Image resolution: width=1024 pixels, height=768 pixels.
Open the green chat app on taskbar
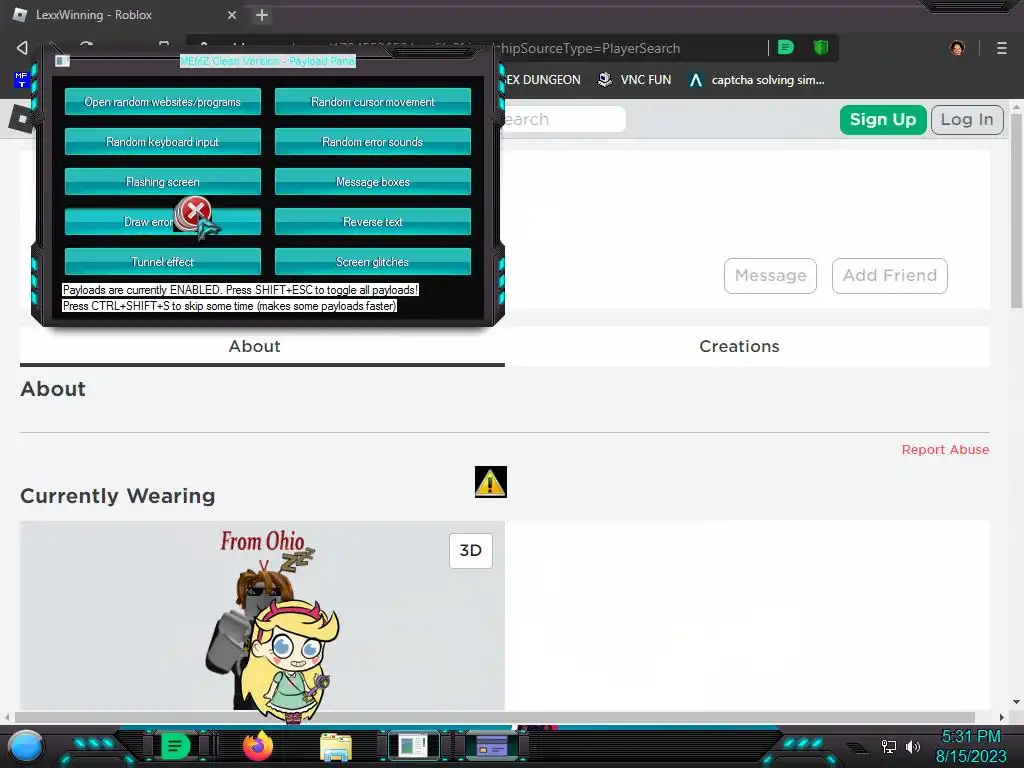[175, 746]
